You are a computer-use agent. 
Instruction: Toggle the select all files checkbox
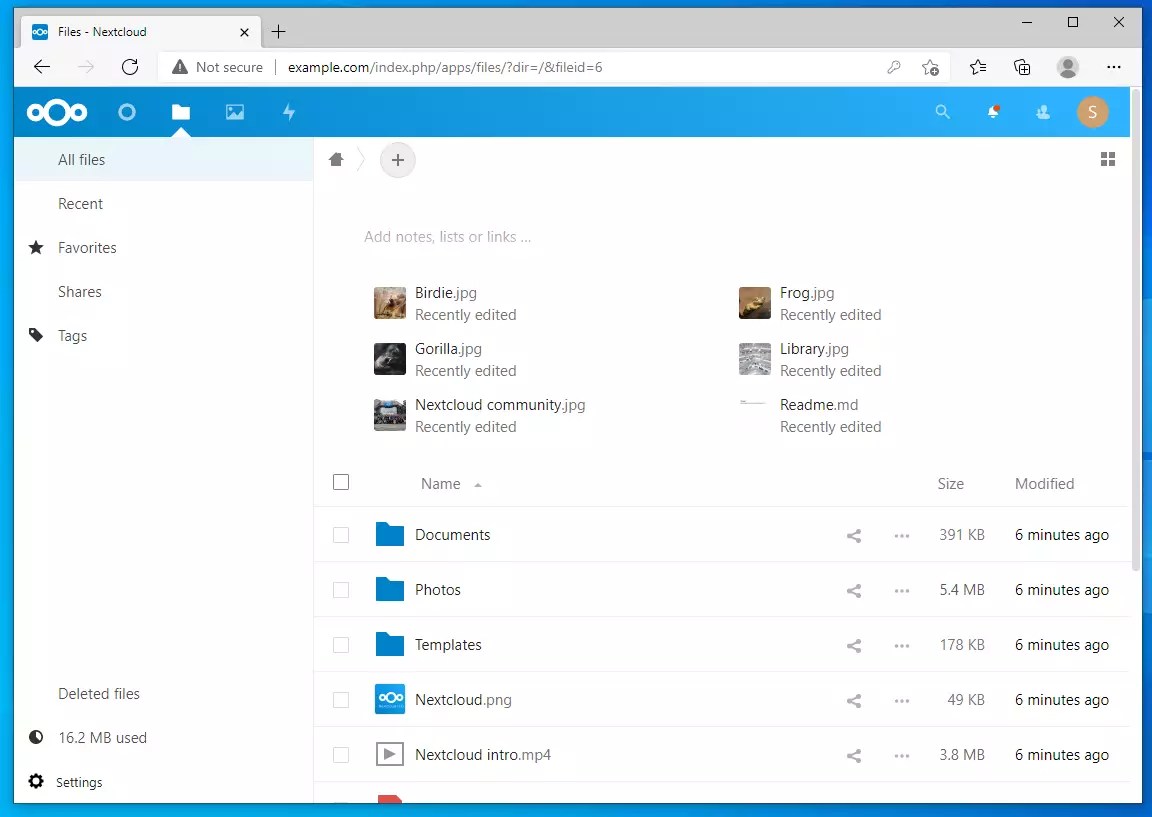tap(341, 482)
